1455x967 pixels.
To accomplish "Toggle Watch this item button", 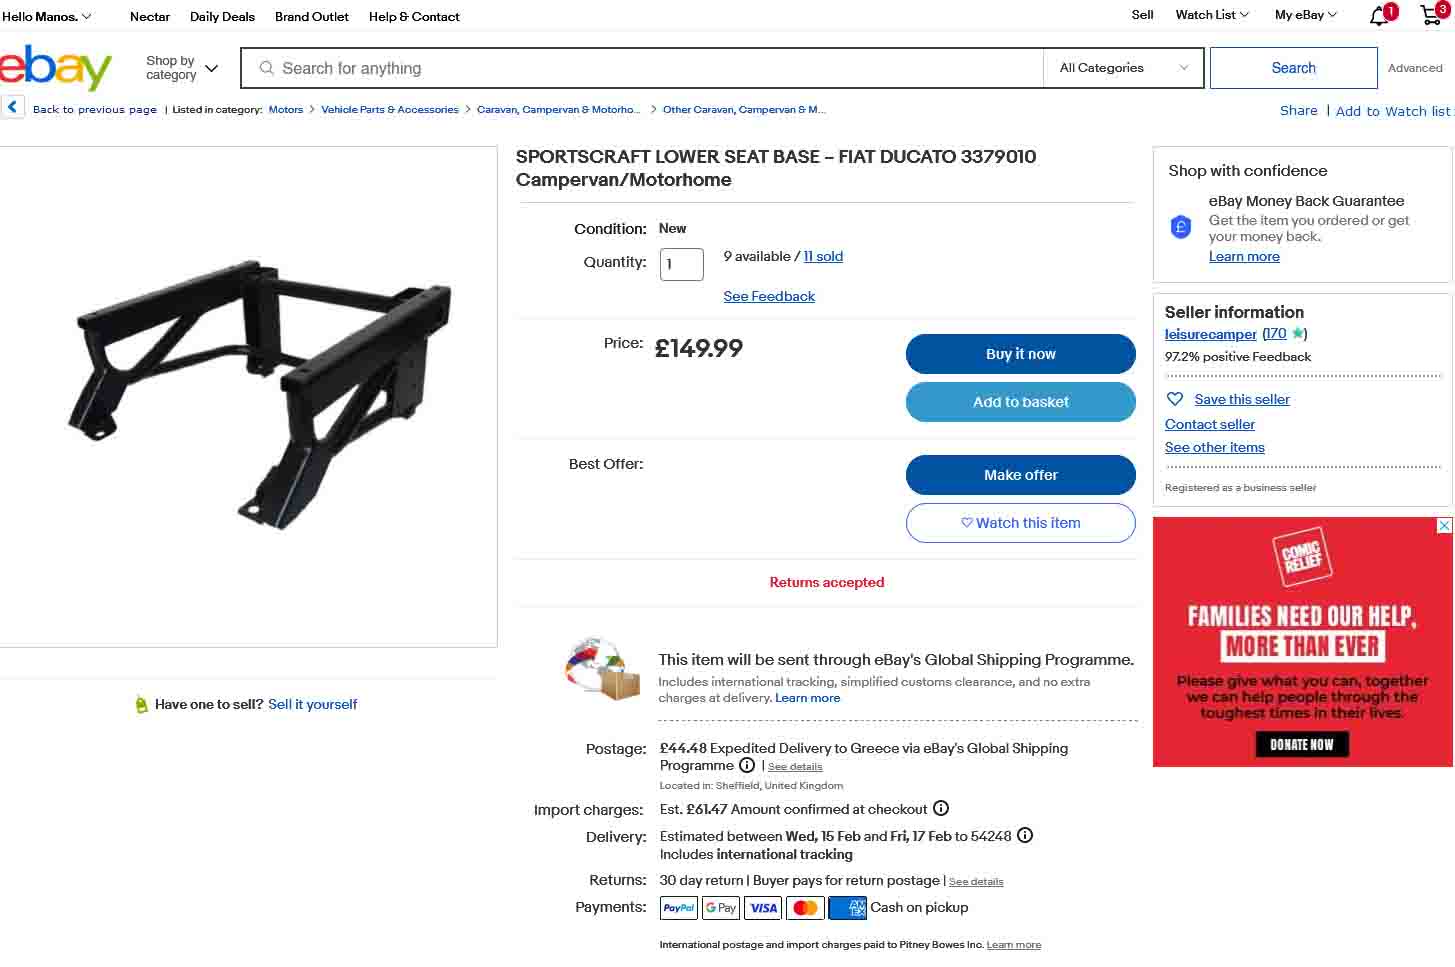I will tap(1020, 523).
